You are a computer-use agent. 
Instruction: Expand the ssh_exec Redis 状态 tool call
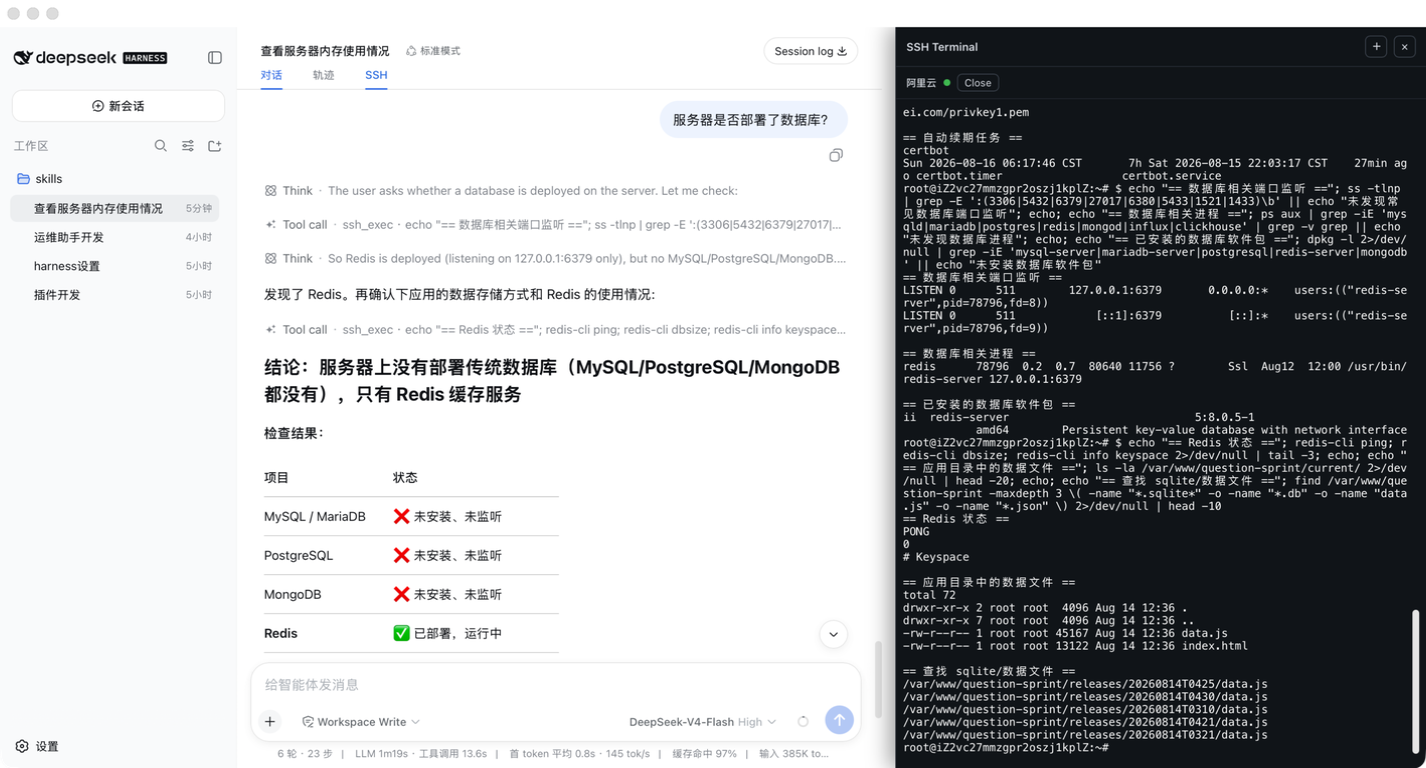coord(555,329)
